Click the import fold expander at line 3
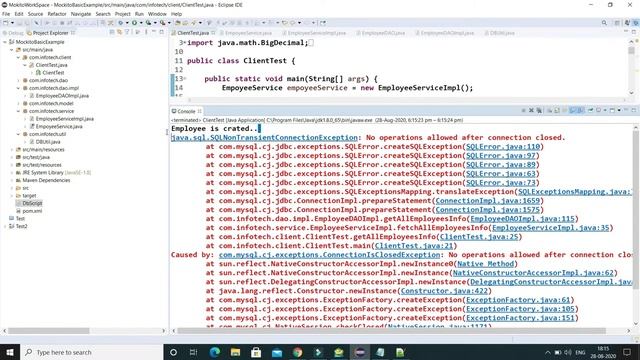 click(x=185, y=42)
